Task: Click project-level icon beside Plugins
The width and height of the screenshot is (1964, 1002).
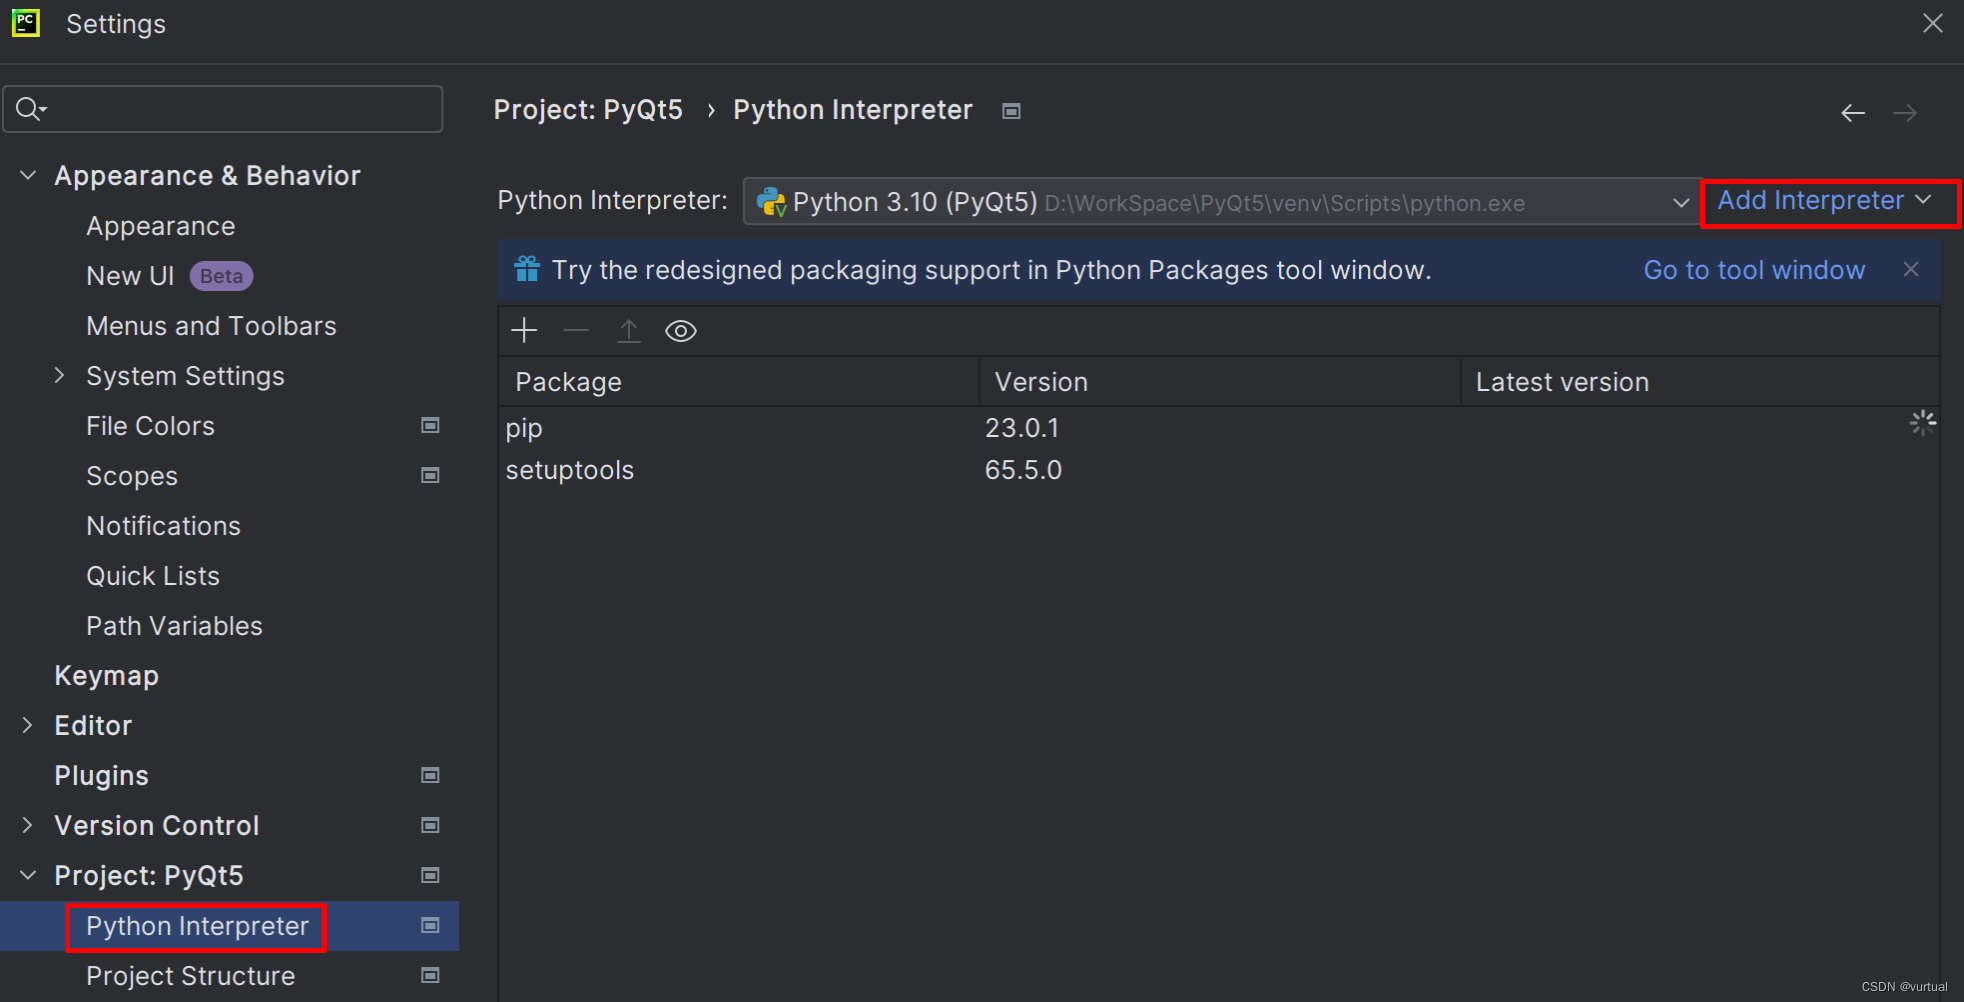Action: pyautogui.click(x=431, y=776)
